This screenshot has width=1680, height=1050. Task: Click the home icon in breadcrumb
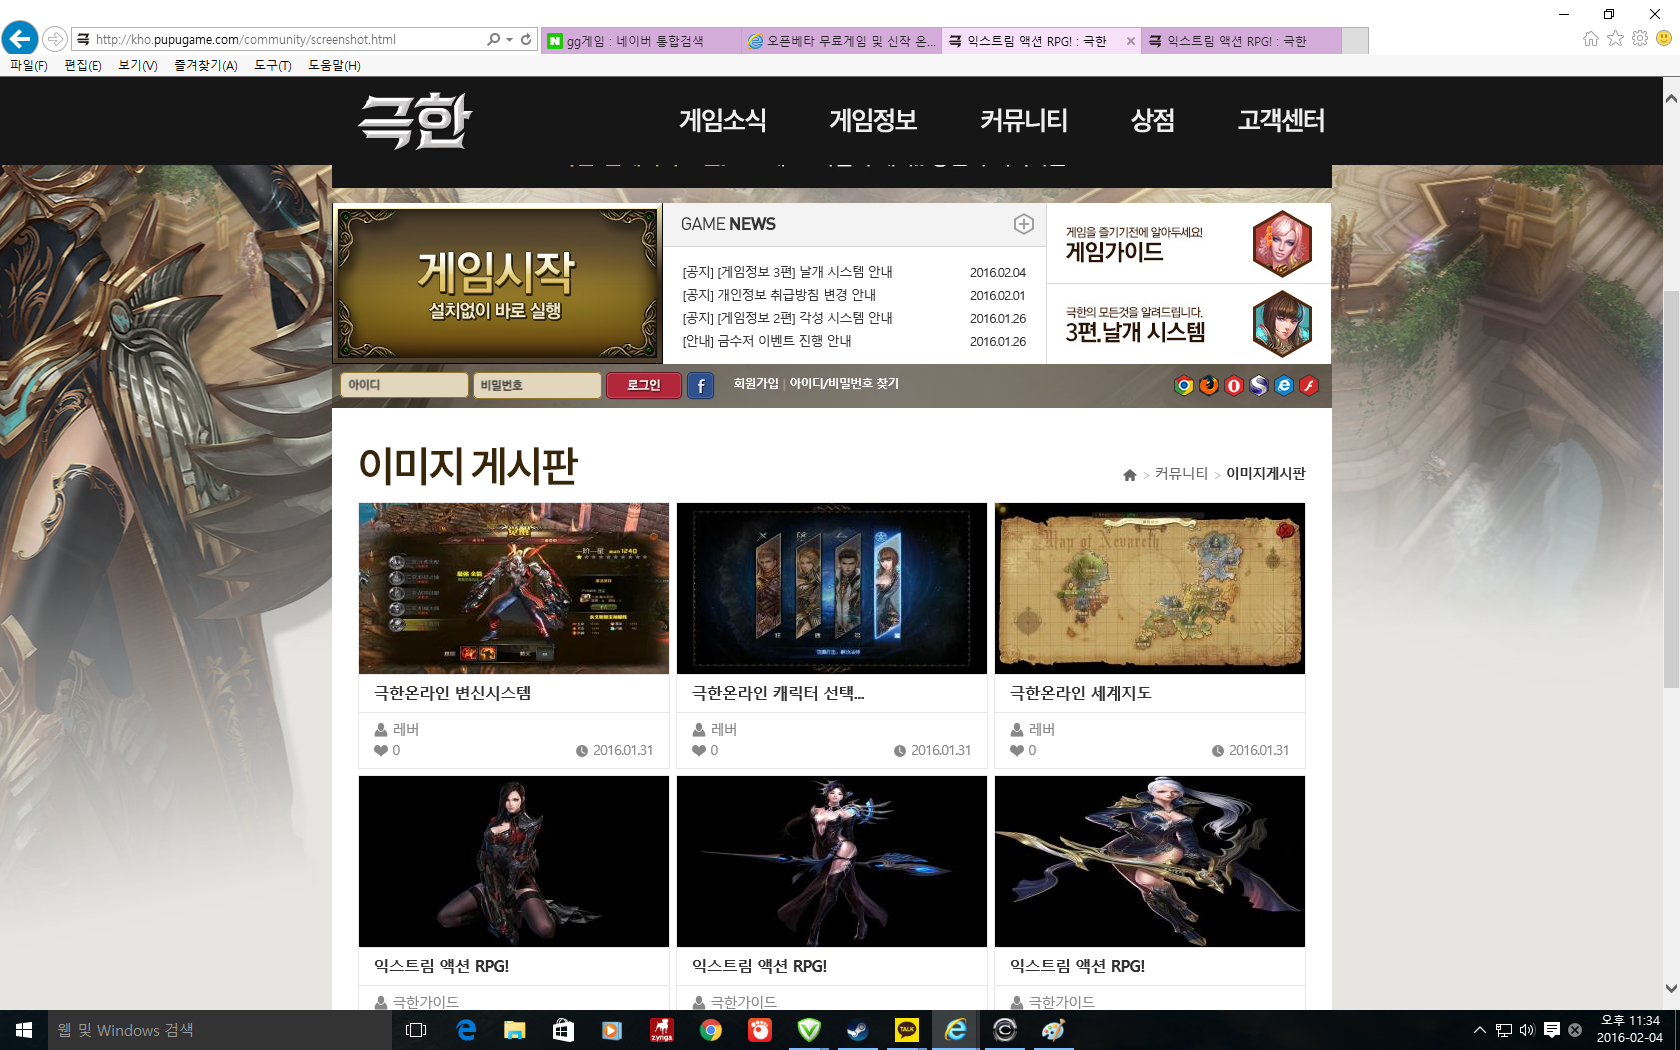1130,475
